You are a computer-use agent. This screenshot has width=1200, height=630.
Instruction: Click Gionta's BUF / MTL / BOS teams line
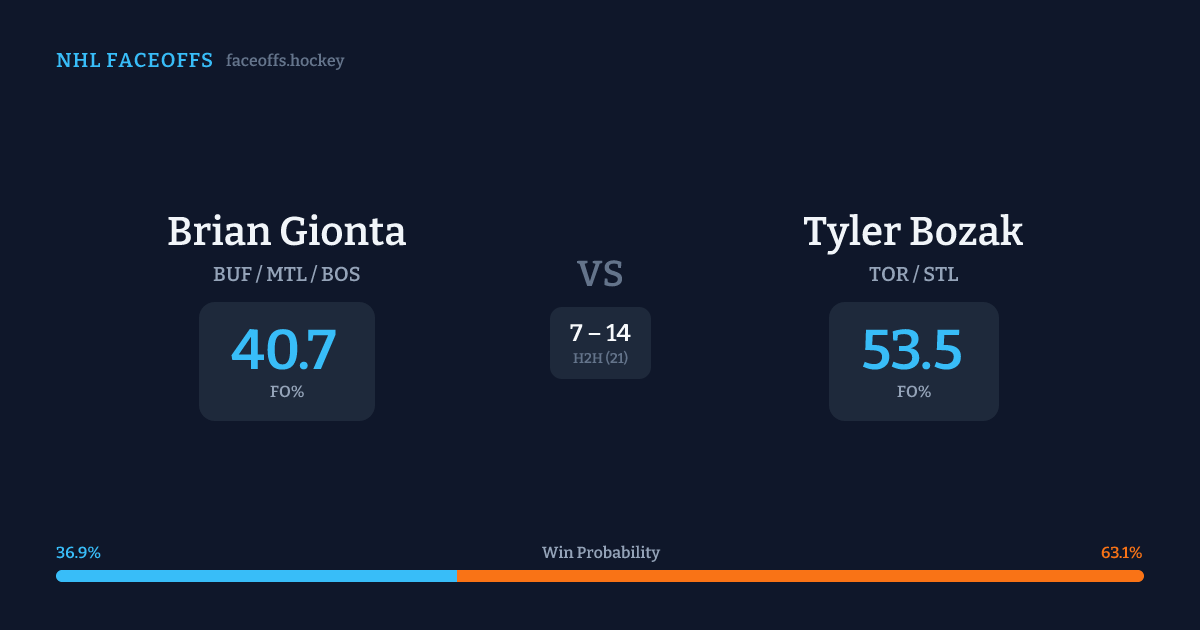(x=287, y=274)
